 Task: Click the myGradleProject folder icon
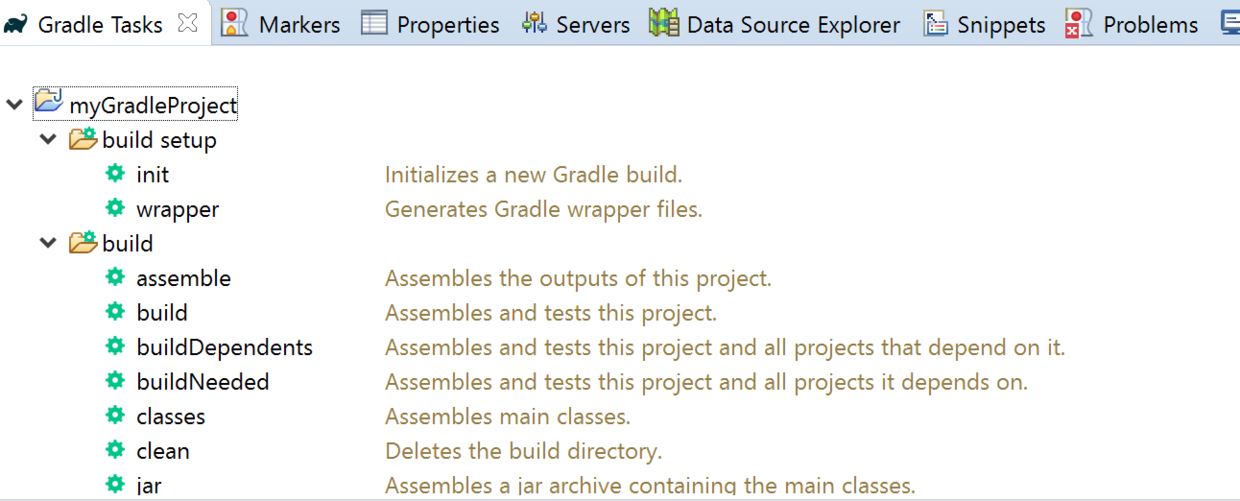point(48,103)
